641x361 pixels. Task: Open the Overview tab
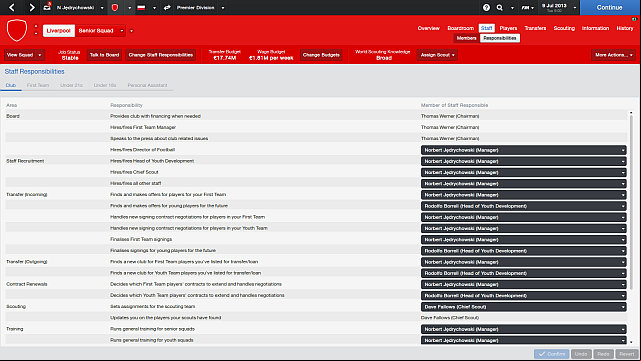point(428,28)
